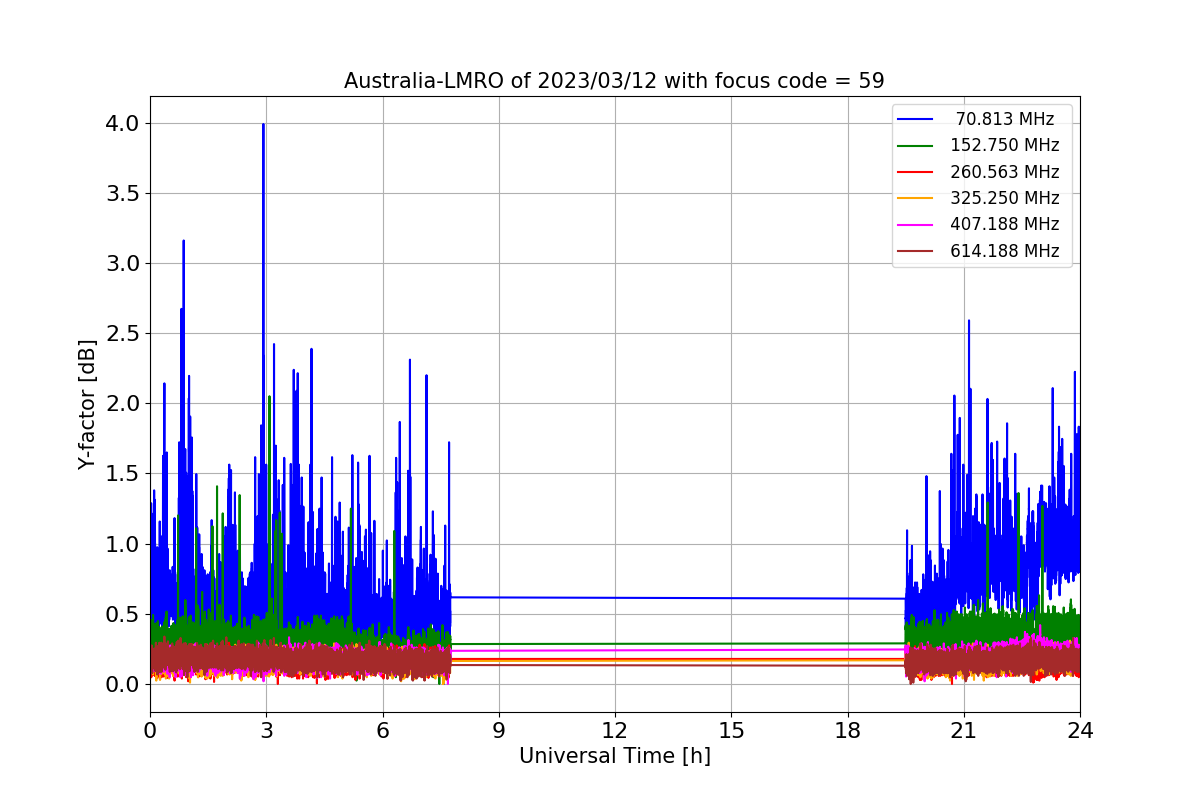The height and width of the screenshot is (800, 1200).
Task: Click the red legend line for 260.563 MHz
Action: click(x=916, y=172)
